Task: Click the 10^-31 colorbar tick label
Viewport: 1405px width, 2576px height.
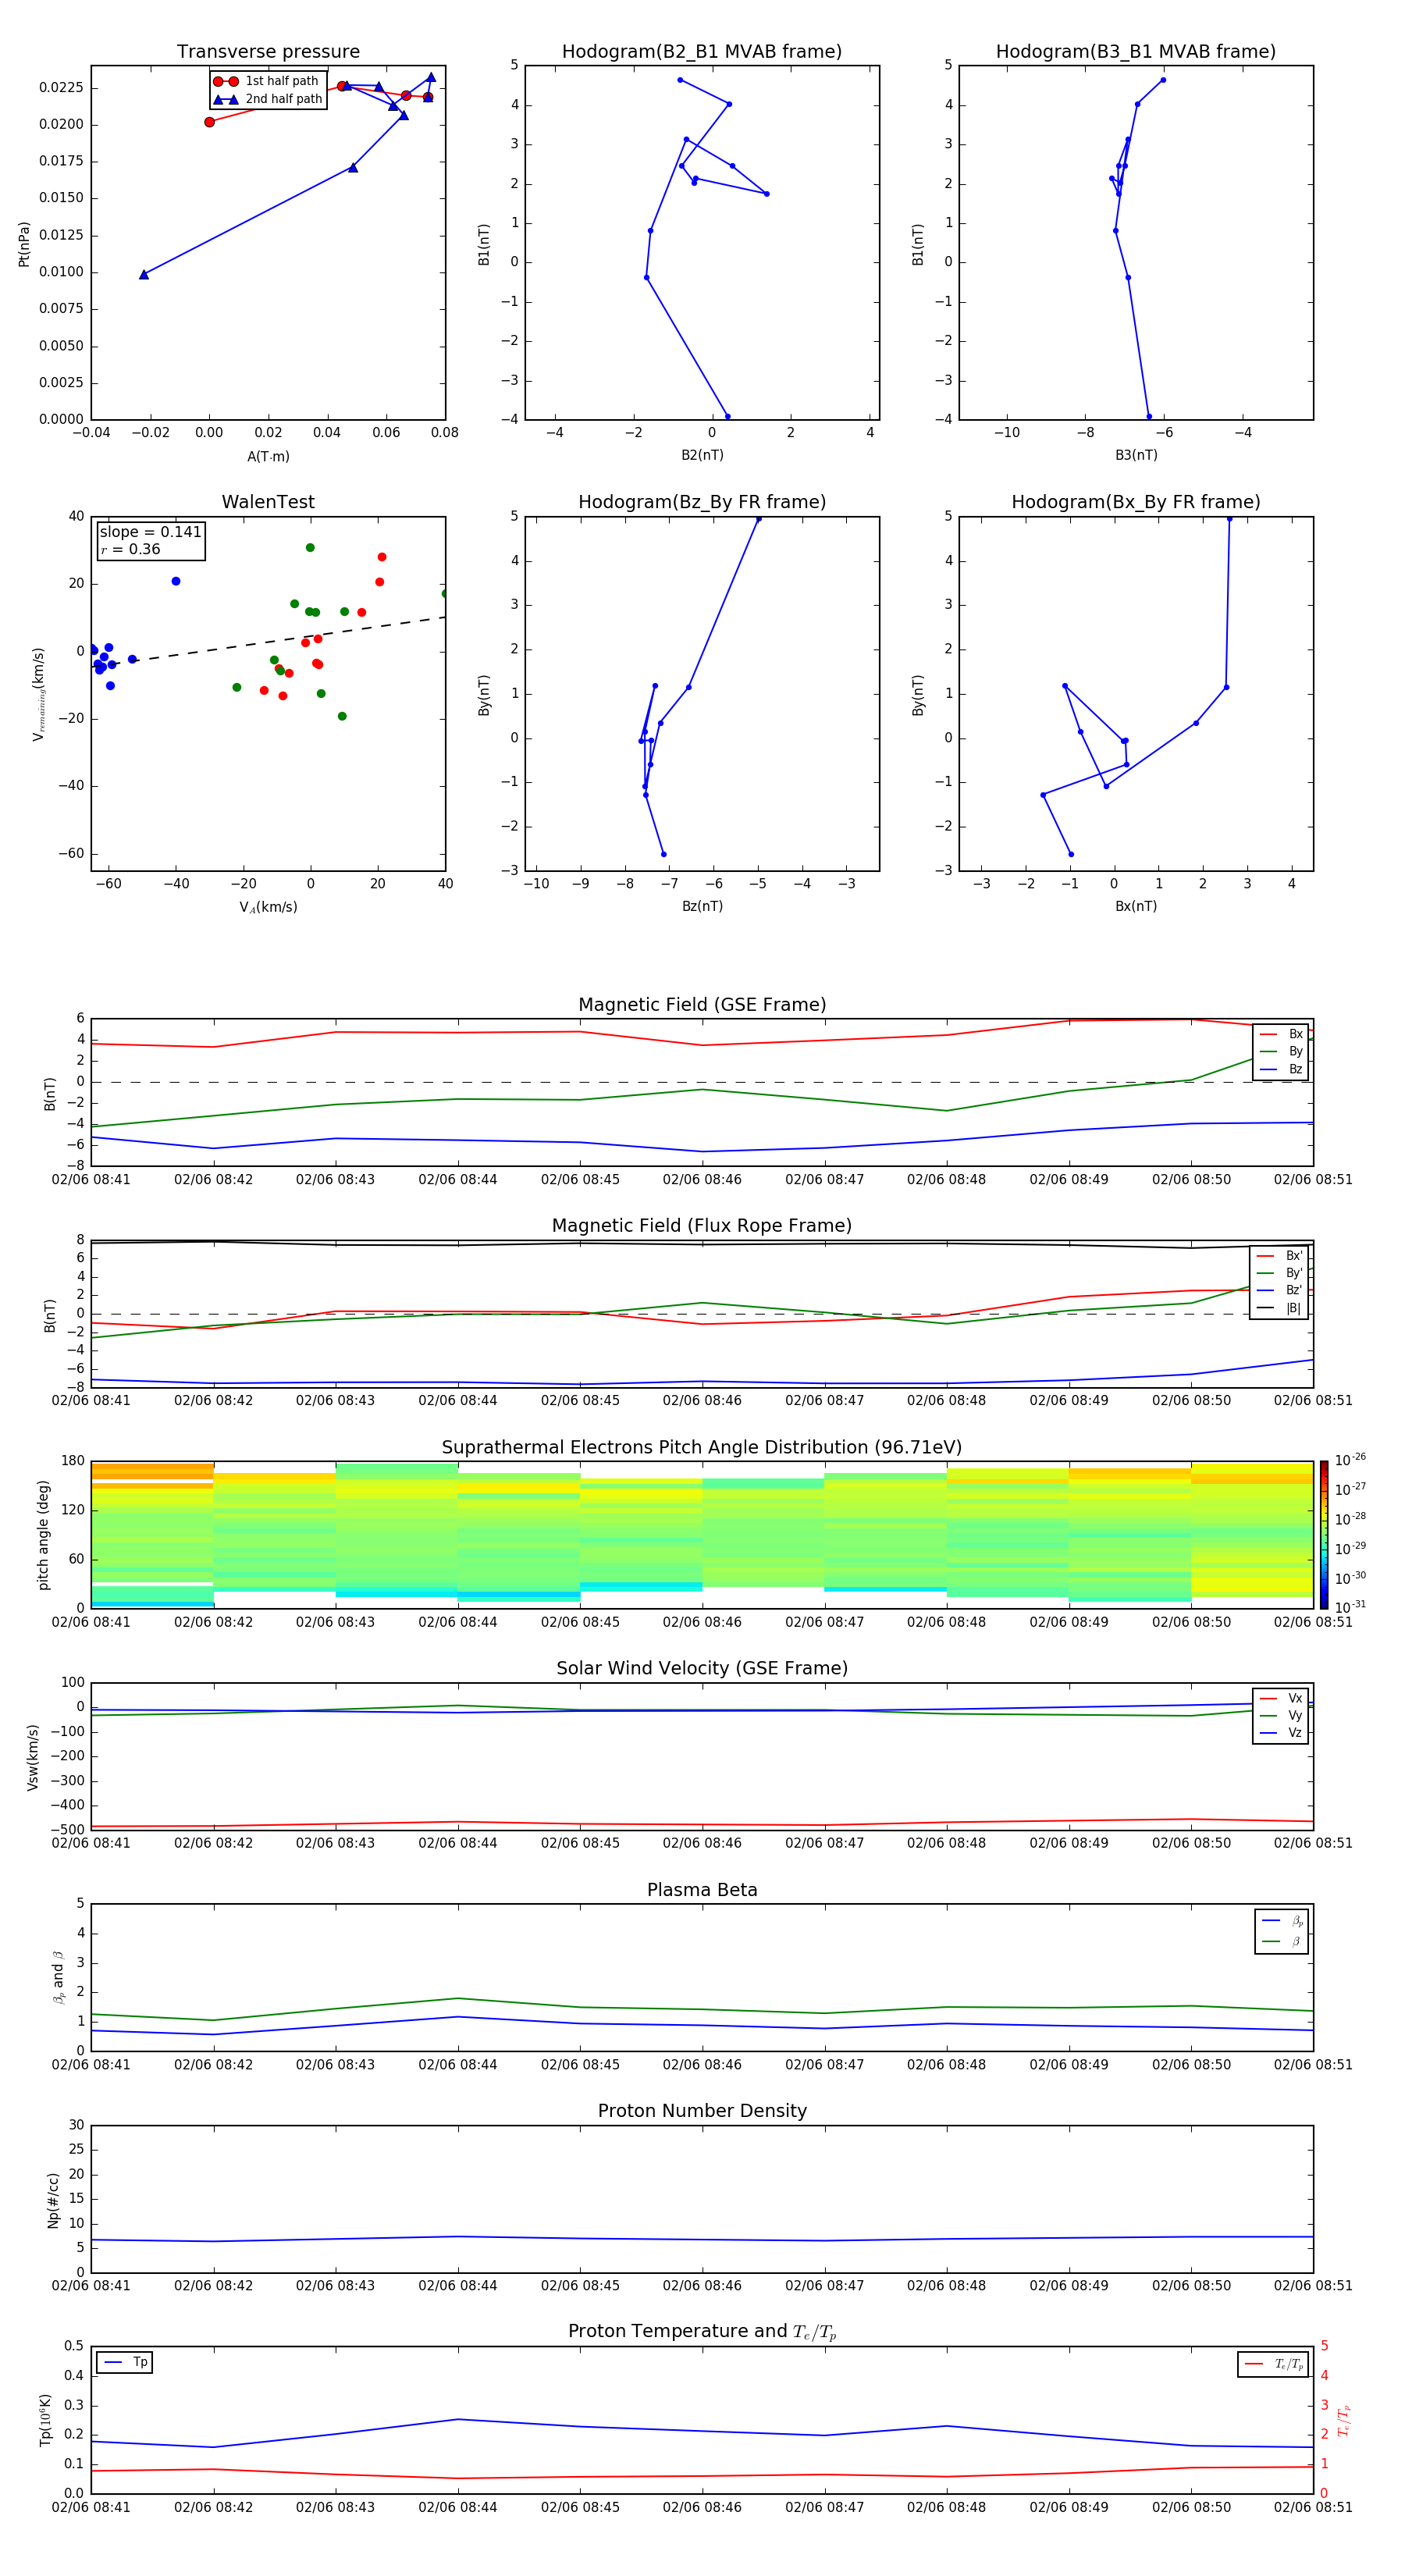Action: 1350,1607
